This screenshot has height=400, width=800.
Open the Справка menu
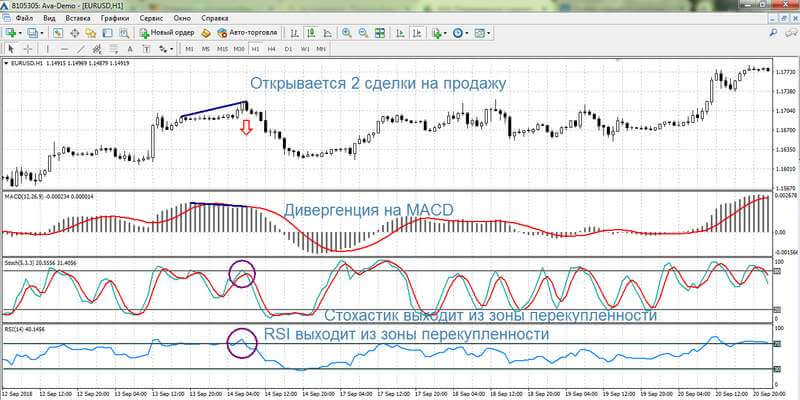coord(215,18)
